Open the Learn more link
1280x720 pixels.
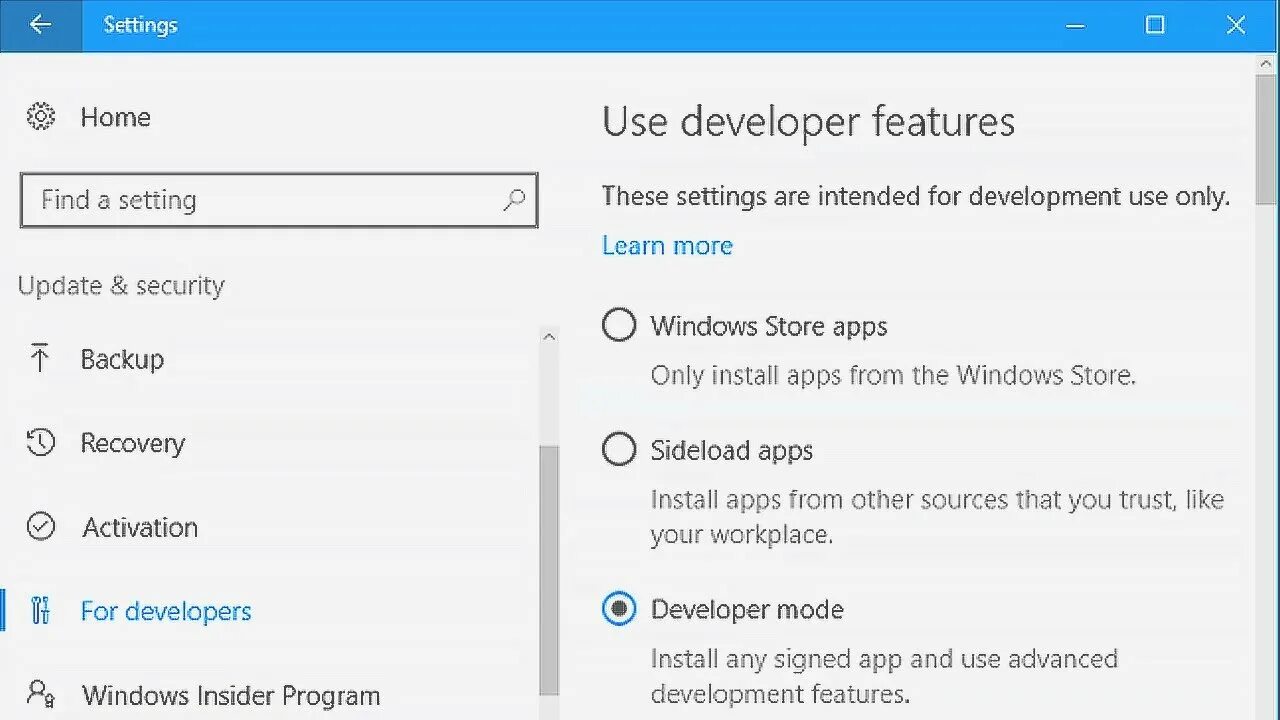[x=667, y=245]
